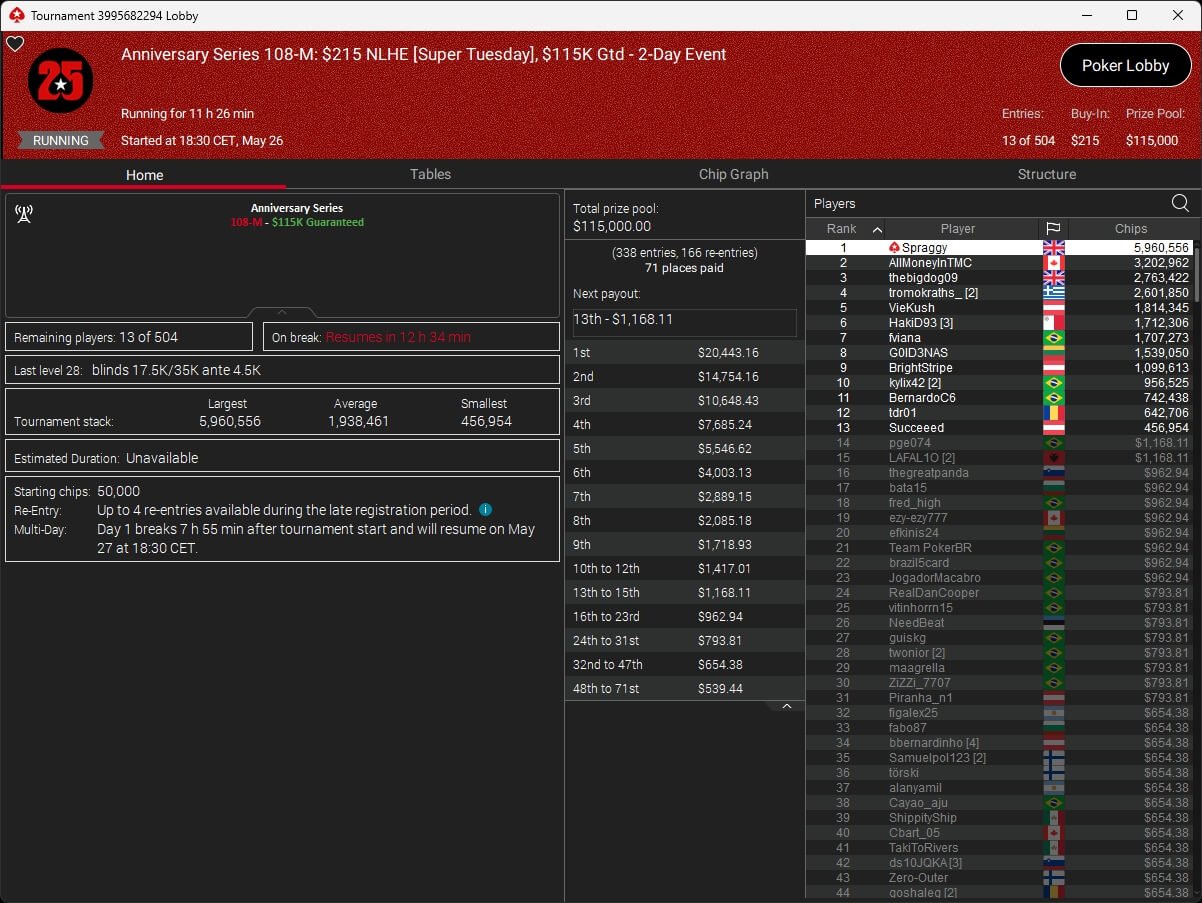Select player thebigdog09
This screenshot has height=903, width=1202.
pos(999,277)
